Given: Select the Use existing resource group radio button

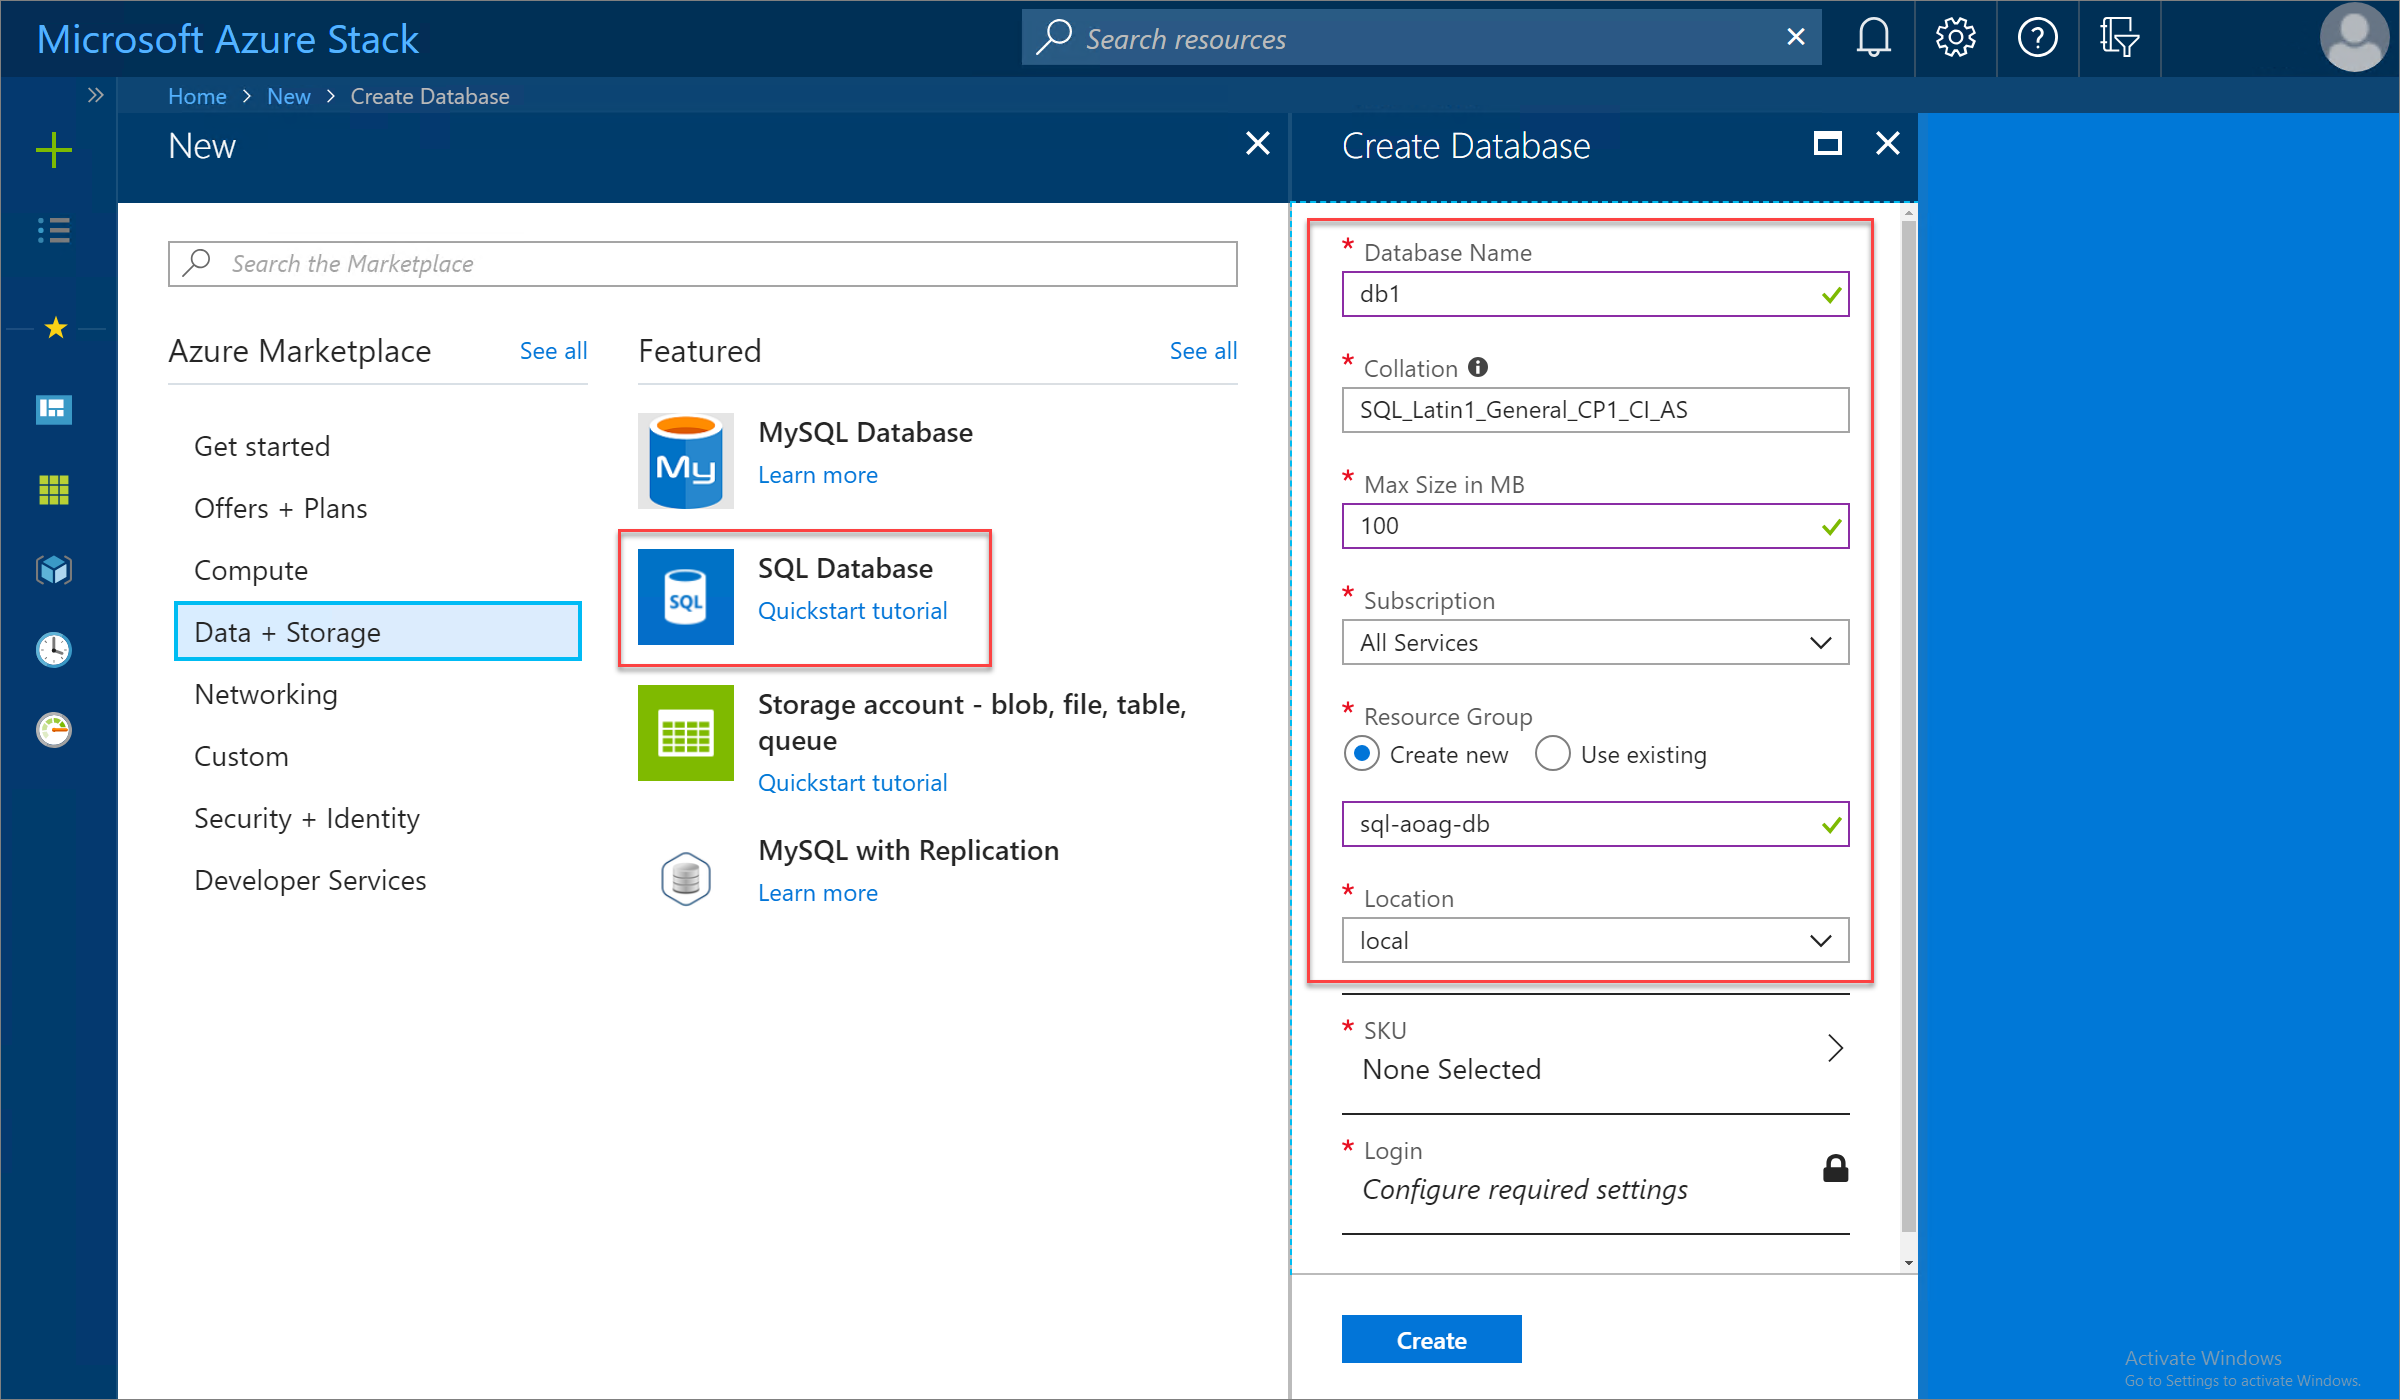Looking at the screenshot, I should (x=1548, y=753).
